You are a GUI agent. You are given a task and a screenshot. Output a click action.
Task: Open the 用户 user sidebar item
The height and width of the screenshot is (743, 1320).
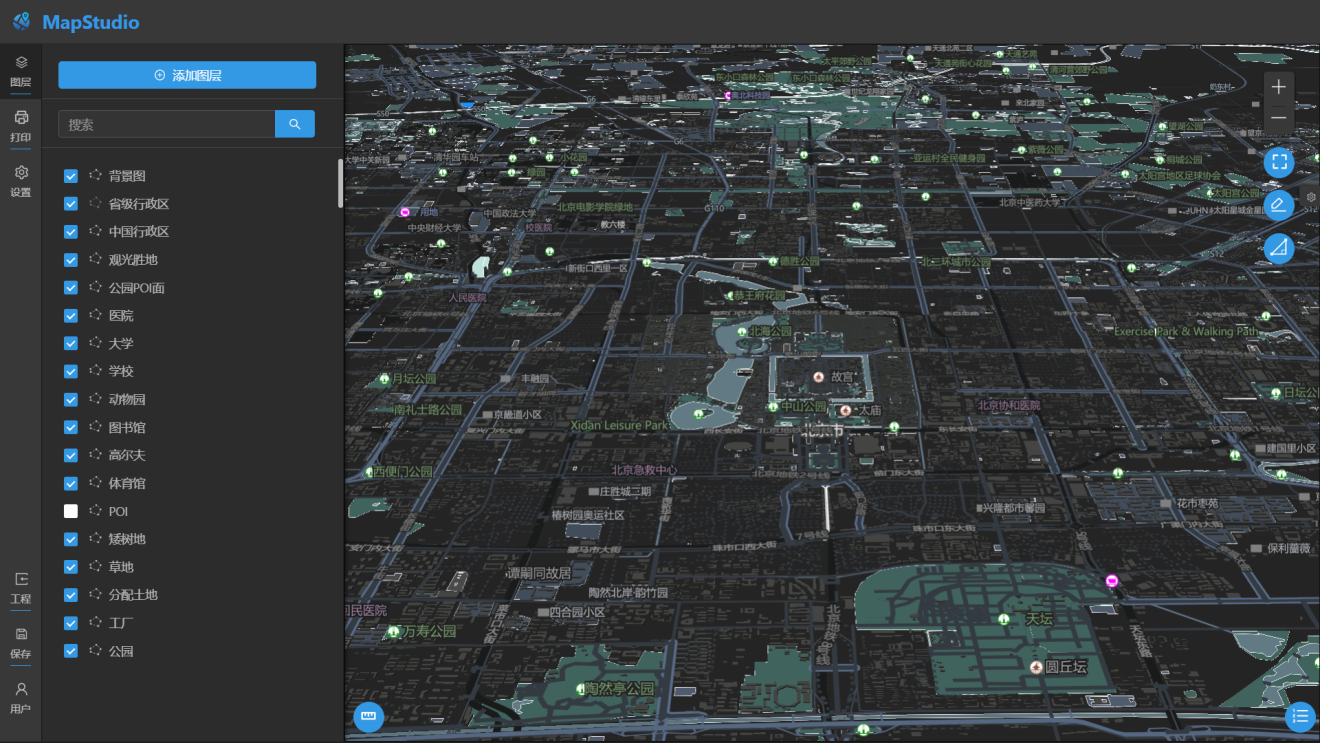[x=21, y=699]
